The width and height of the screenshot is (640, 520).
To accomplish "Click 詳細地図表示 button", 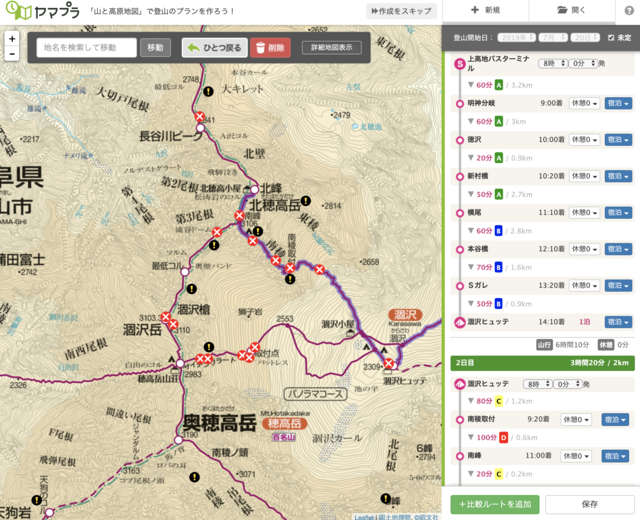I will tap(331, 48).
